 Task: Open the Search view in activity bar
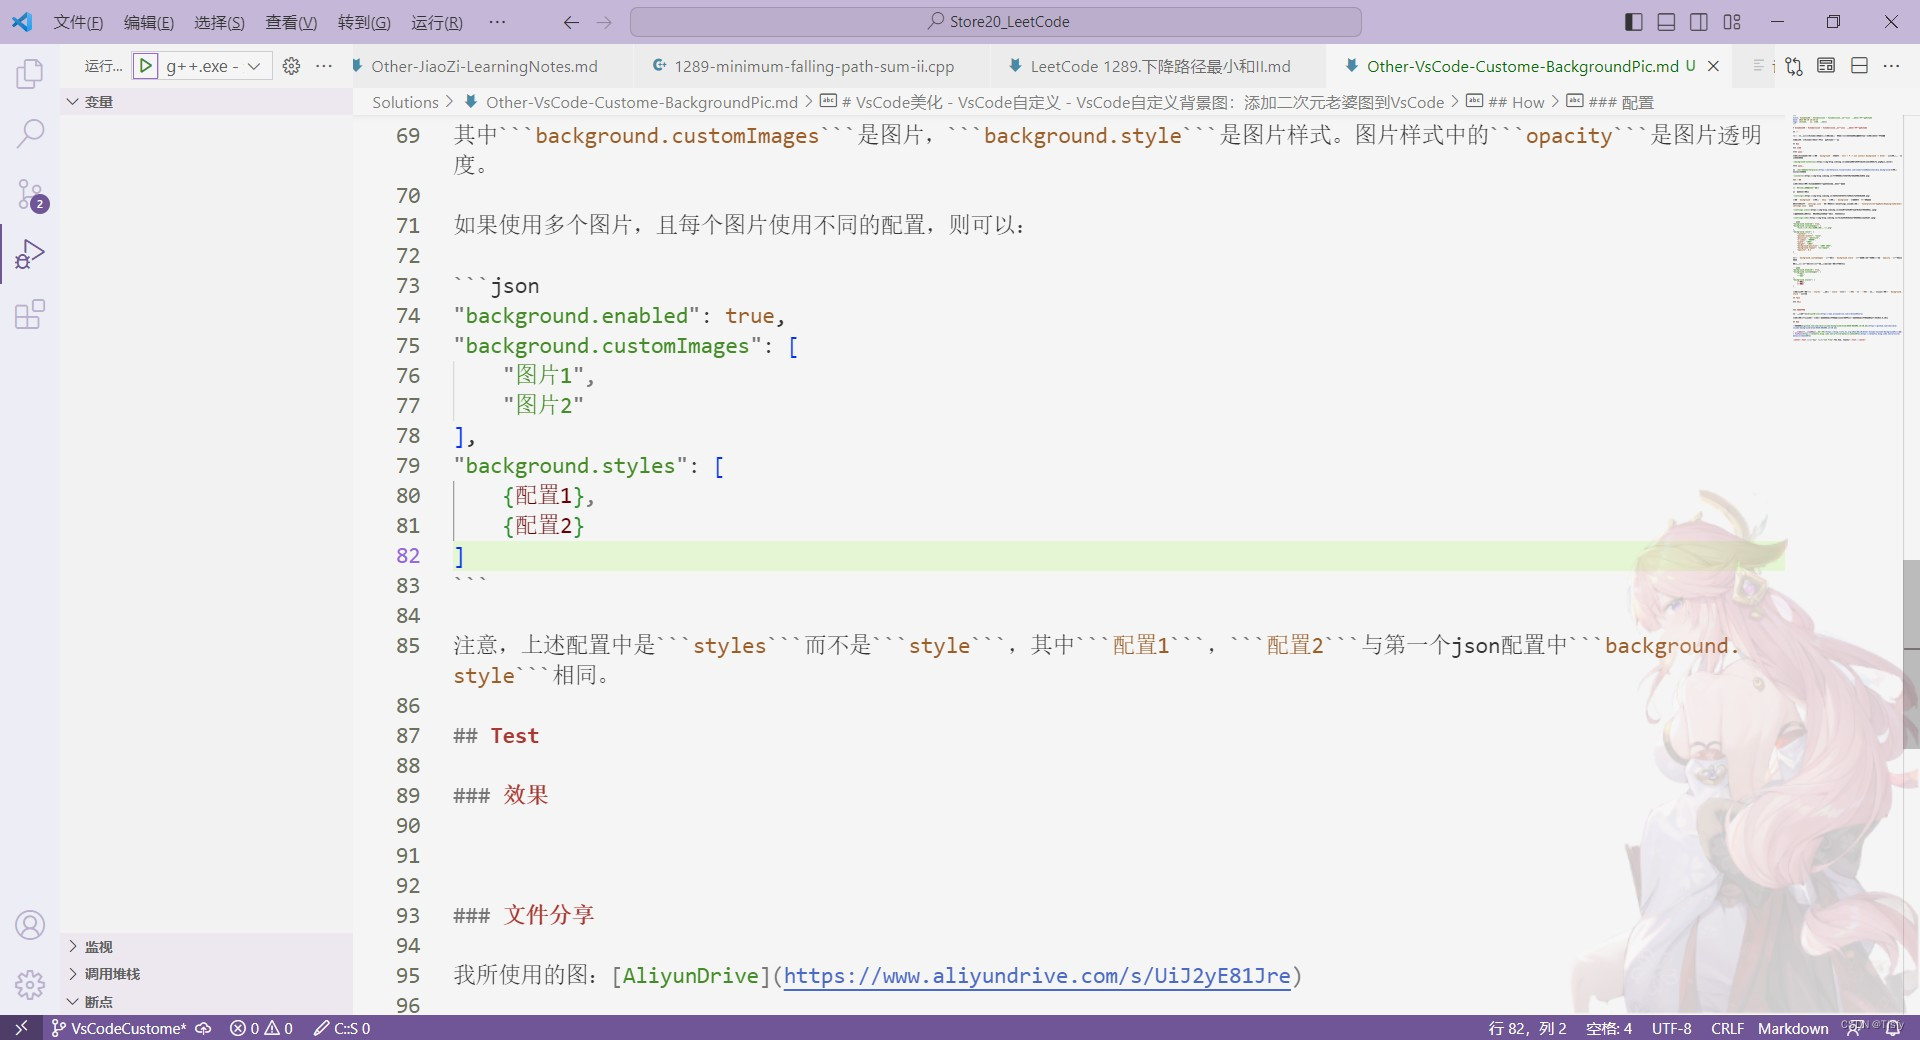(x=30, y=133)
